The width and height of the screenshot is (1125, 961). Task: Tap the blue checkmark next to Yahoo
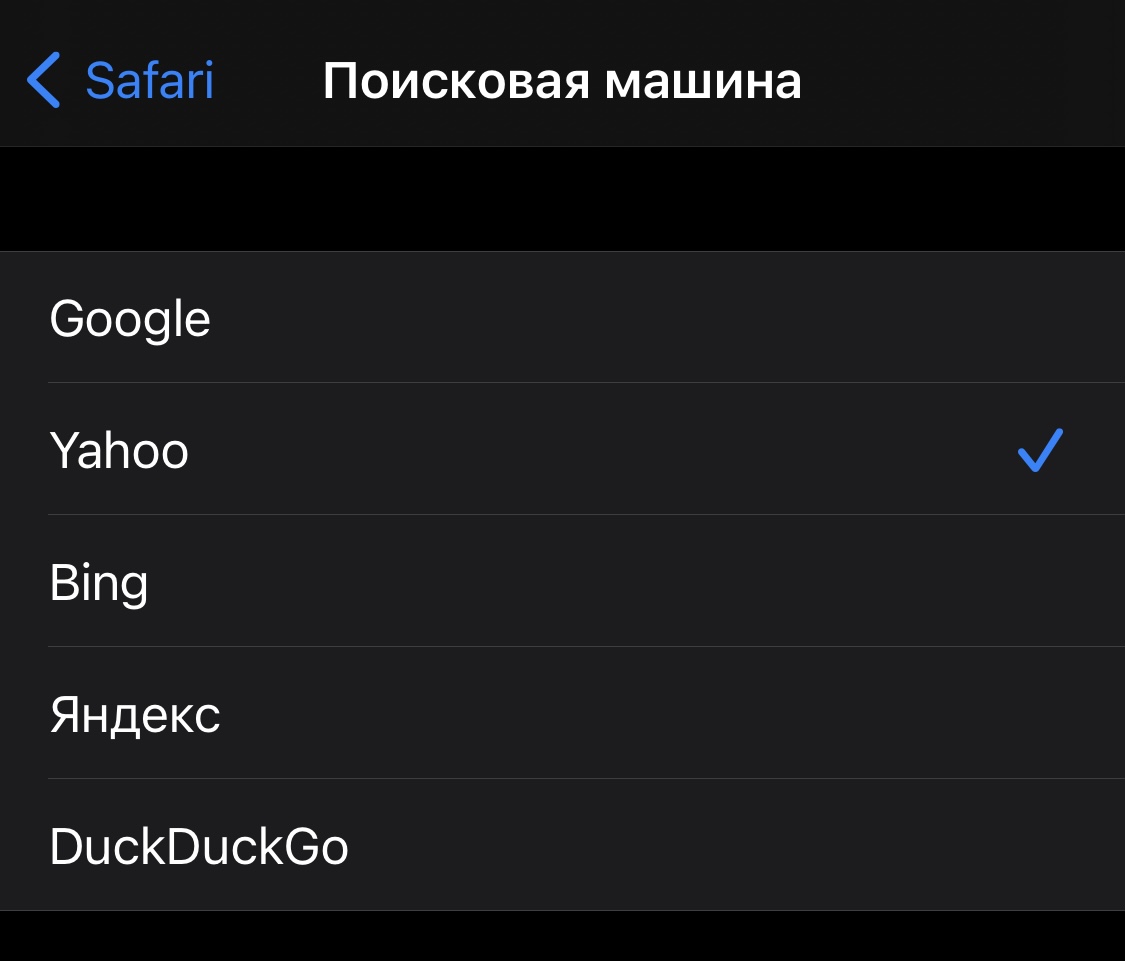pyautogui.click(x=1040, y=450)
